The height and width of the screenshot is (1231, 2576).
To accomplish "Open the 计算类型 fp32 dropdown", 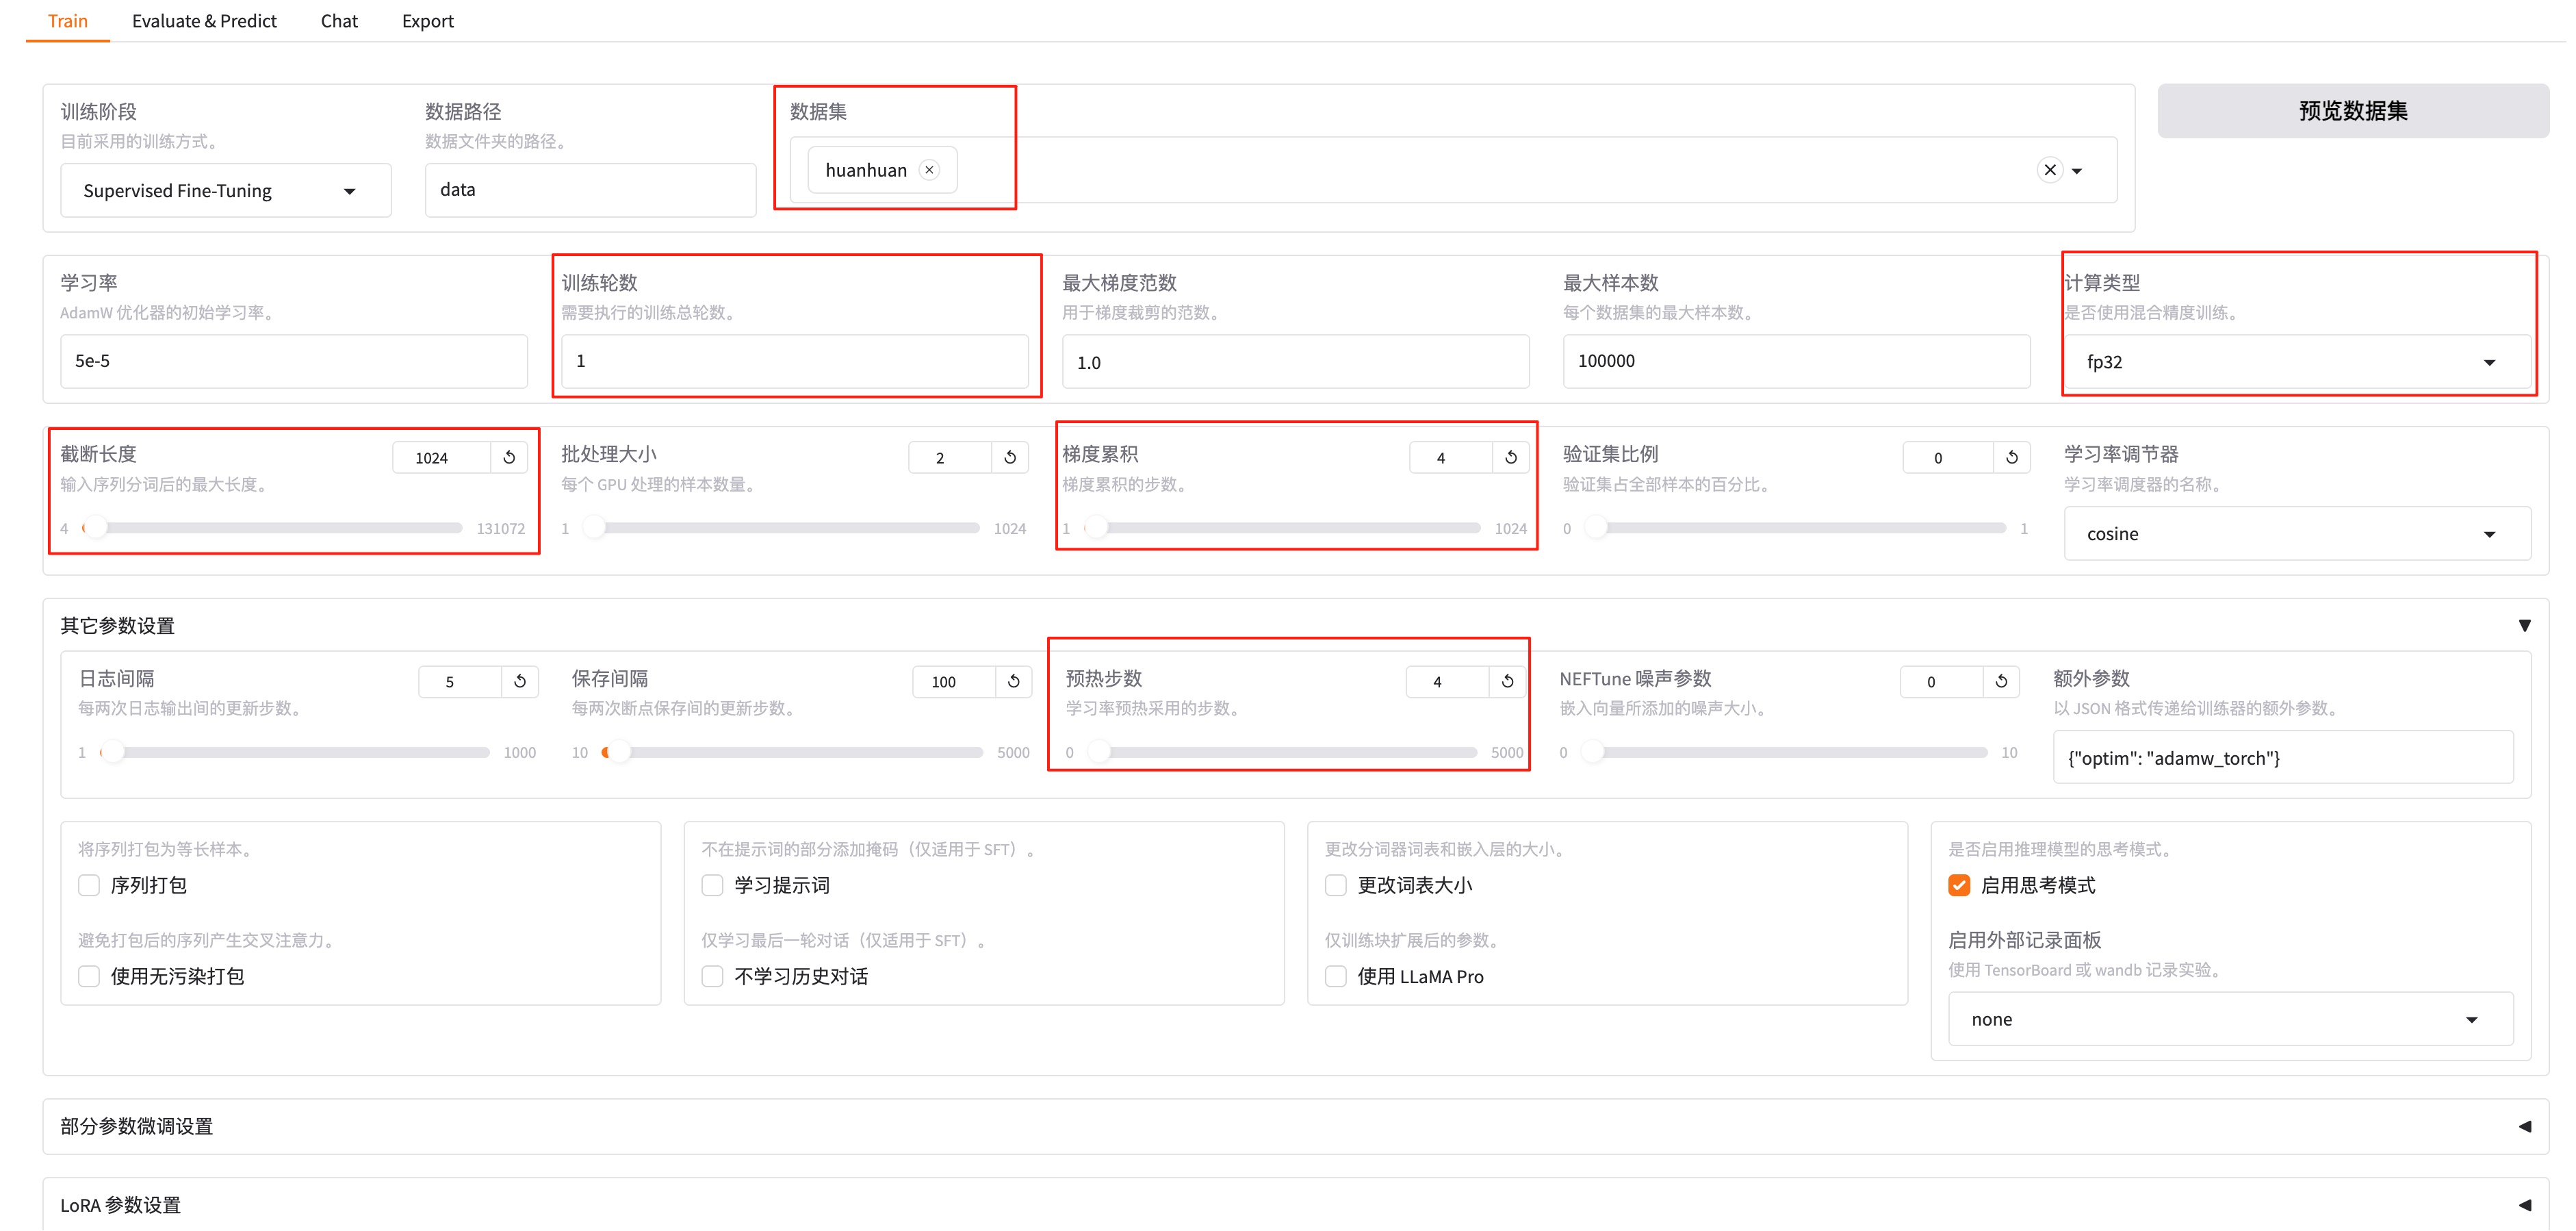I will (x=2297, y=362).
